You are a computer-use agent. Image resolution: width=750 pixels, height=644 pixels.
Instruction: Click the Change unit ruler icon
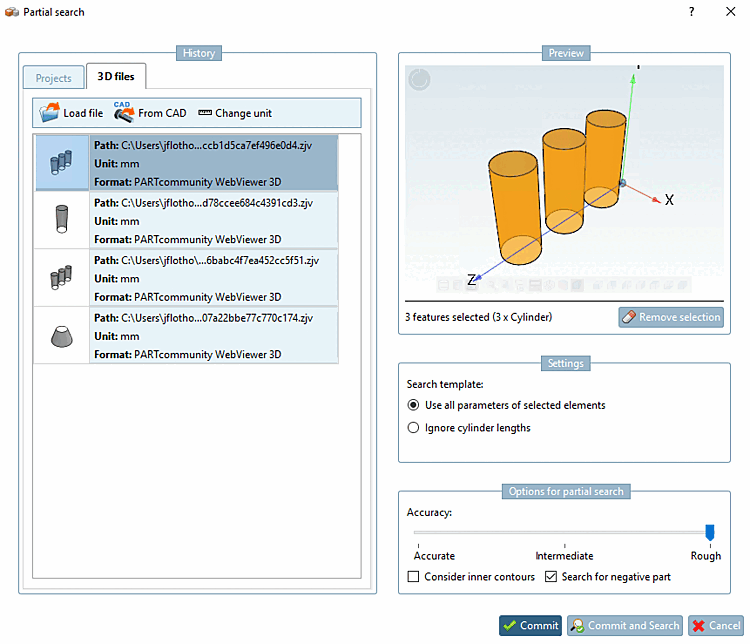point(205,112)
